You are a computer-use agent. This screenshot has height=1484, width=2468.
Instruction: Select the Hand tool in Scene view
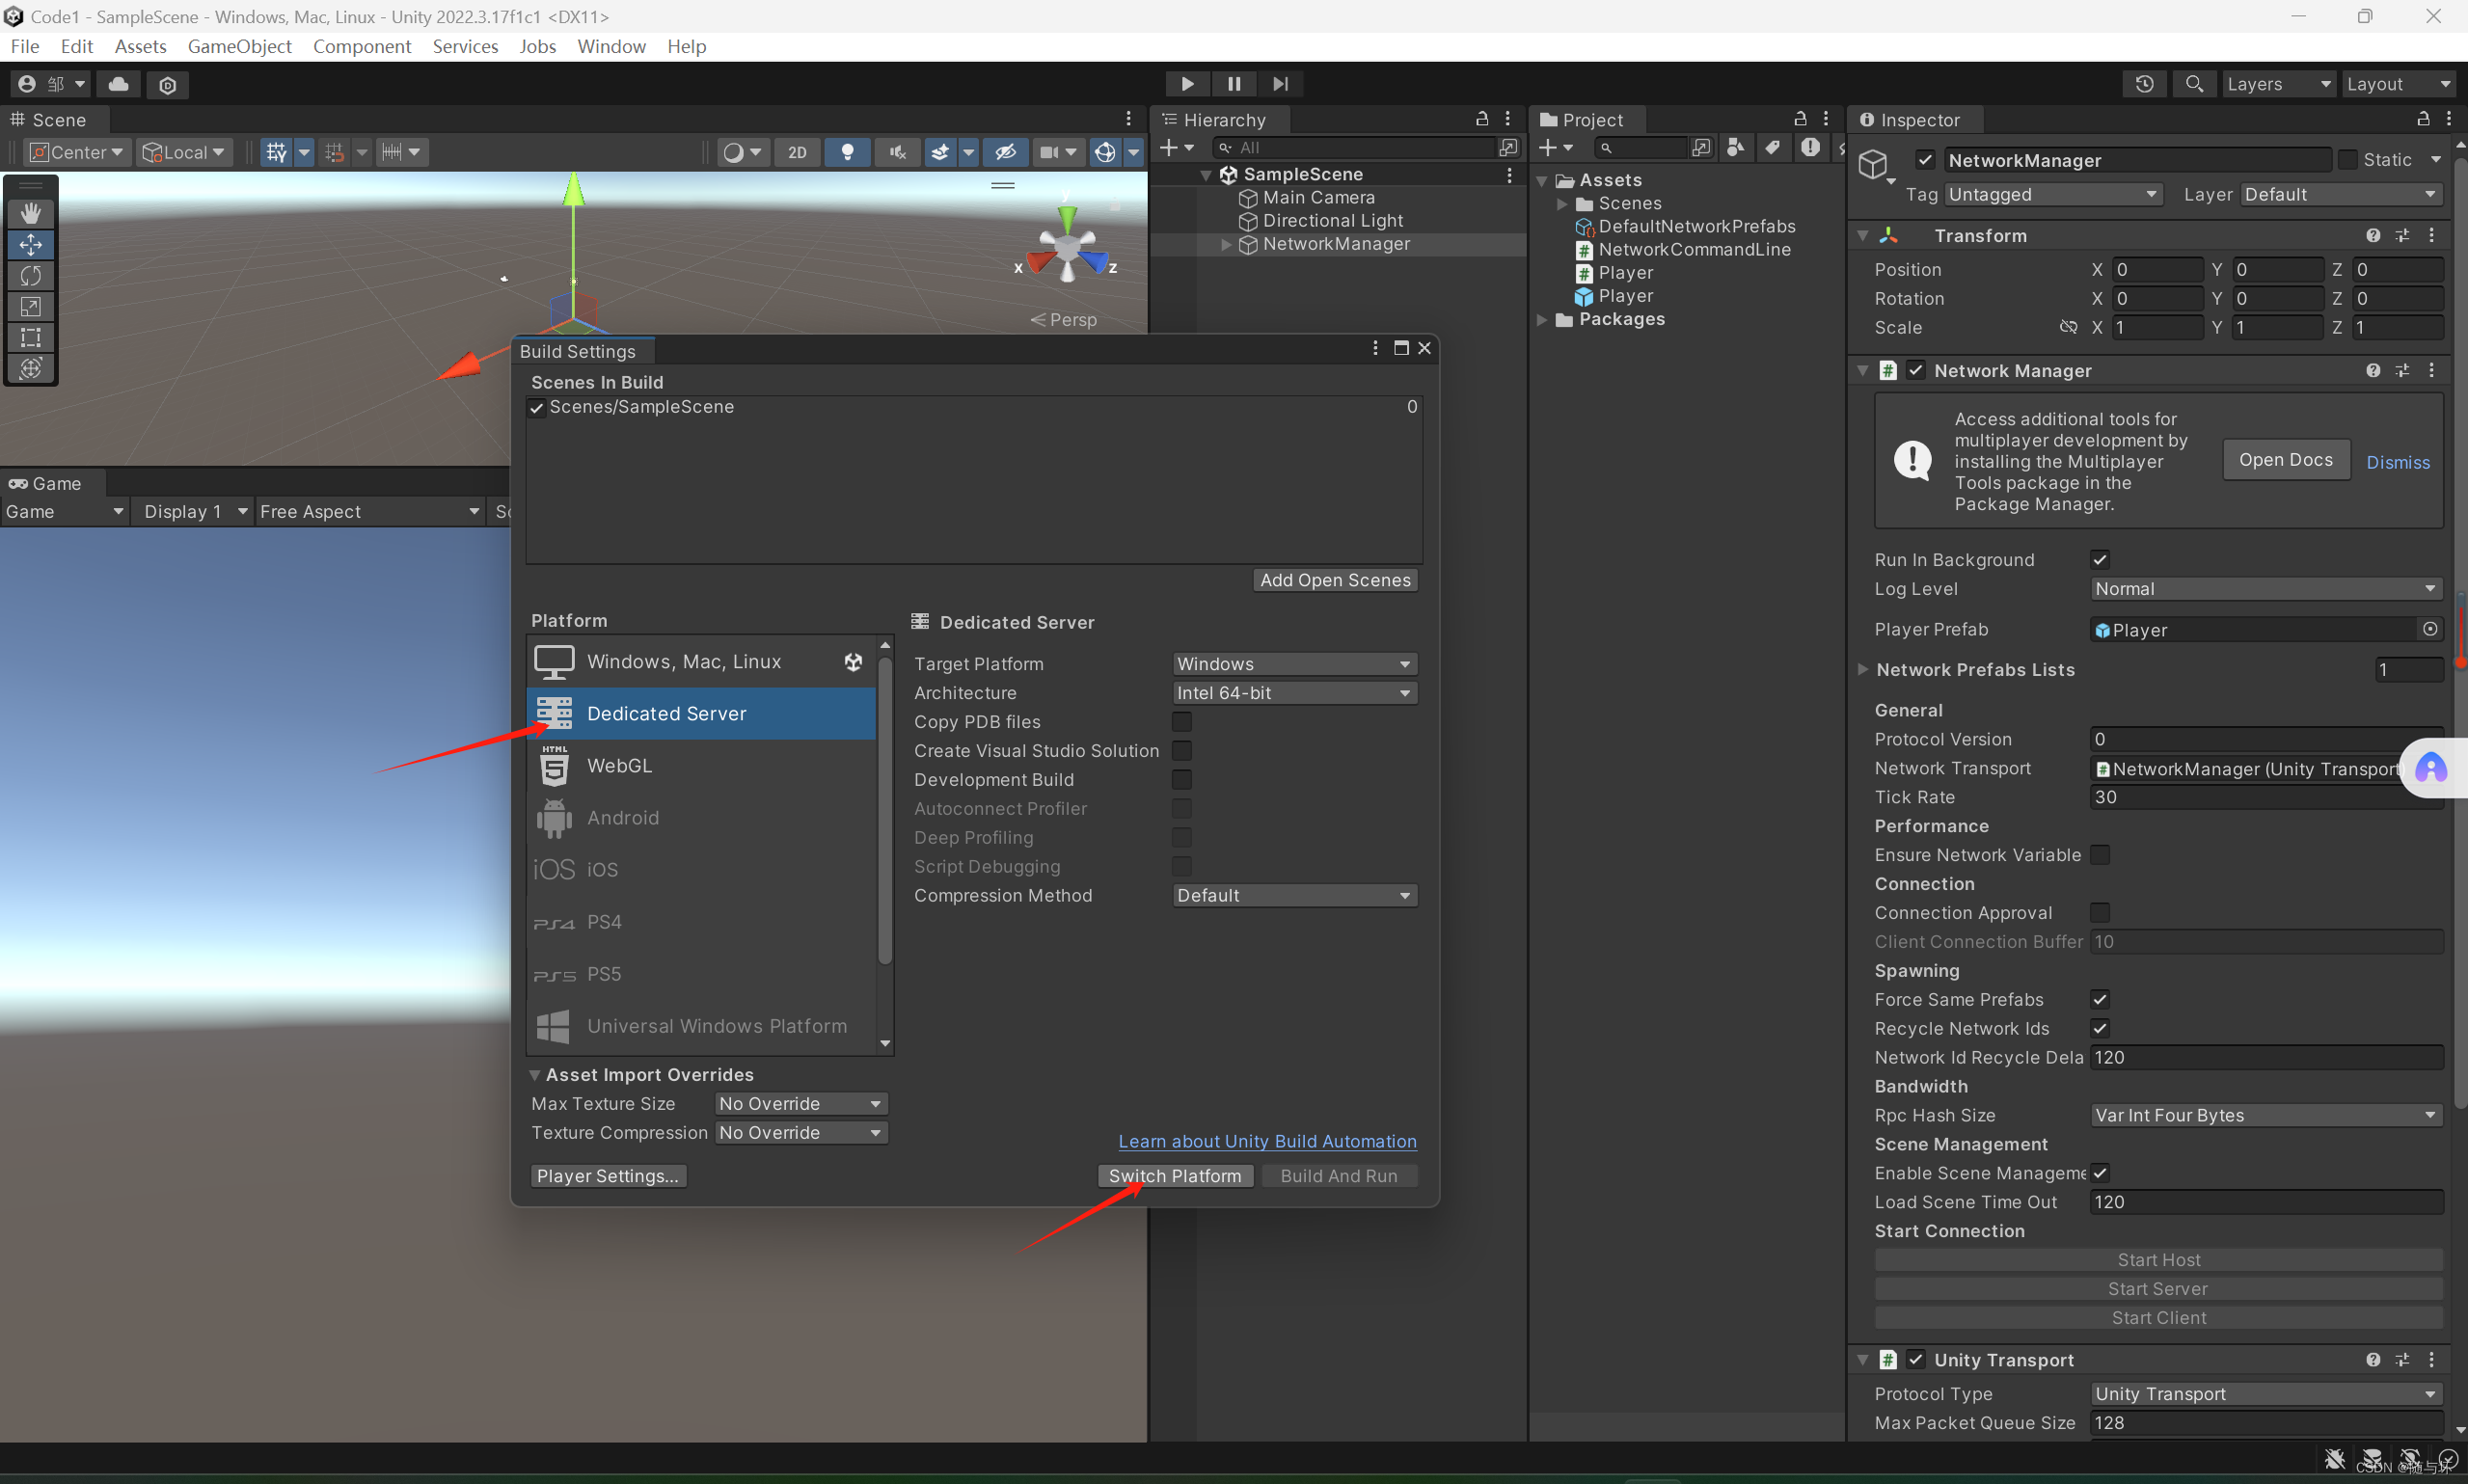click(31, 213)
